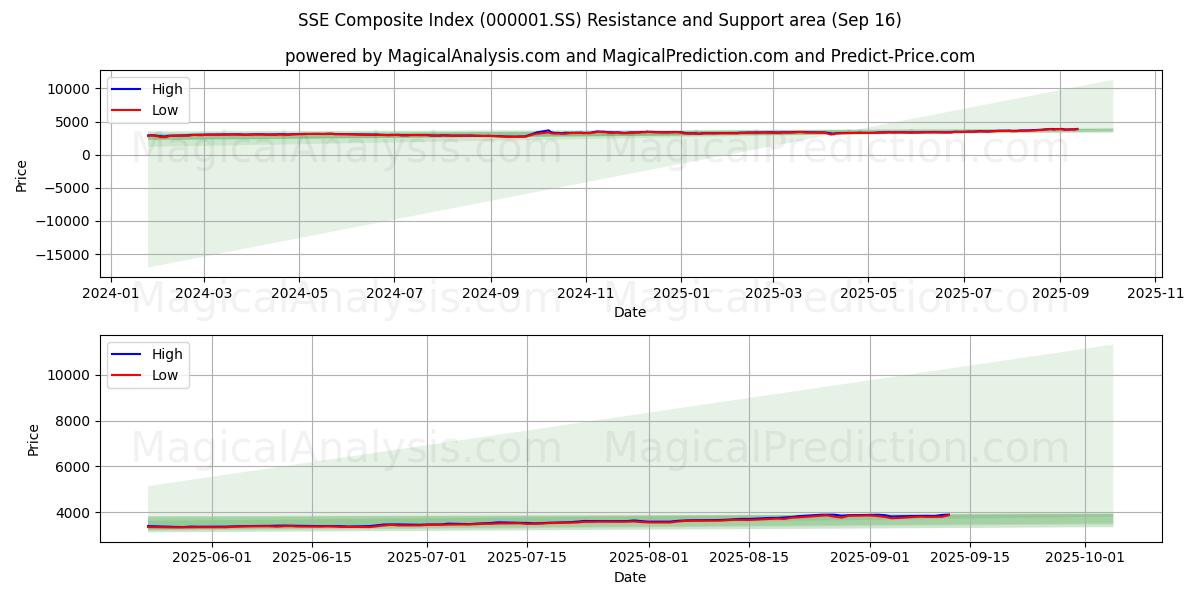Screen dimensions: 1200x600
Task: Click top chart x-axis label '2025-07'
Action: coord(964,295)
